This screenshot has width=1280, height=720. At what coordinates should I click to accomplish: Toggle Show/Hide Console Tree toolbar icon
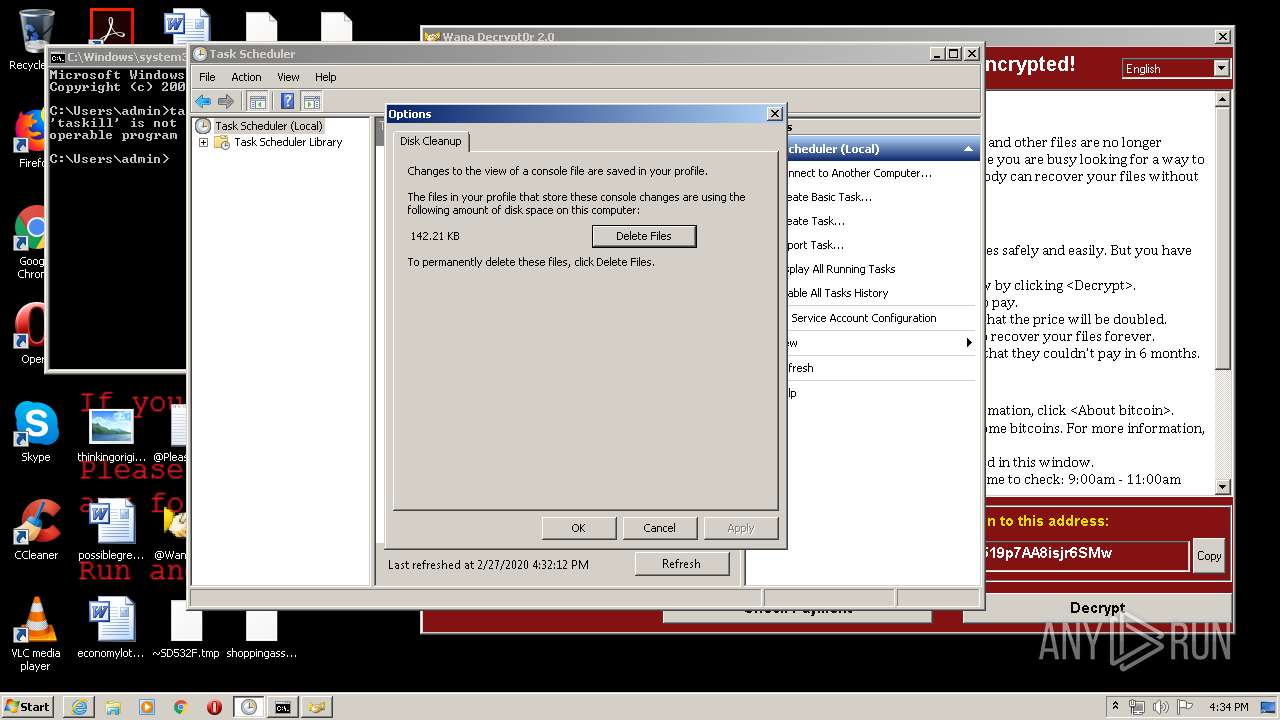[x=257, y=101]
